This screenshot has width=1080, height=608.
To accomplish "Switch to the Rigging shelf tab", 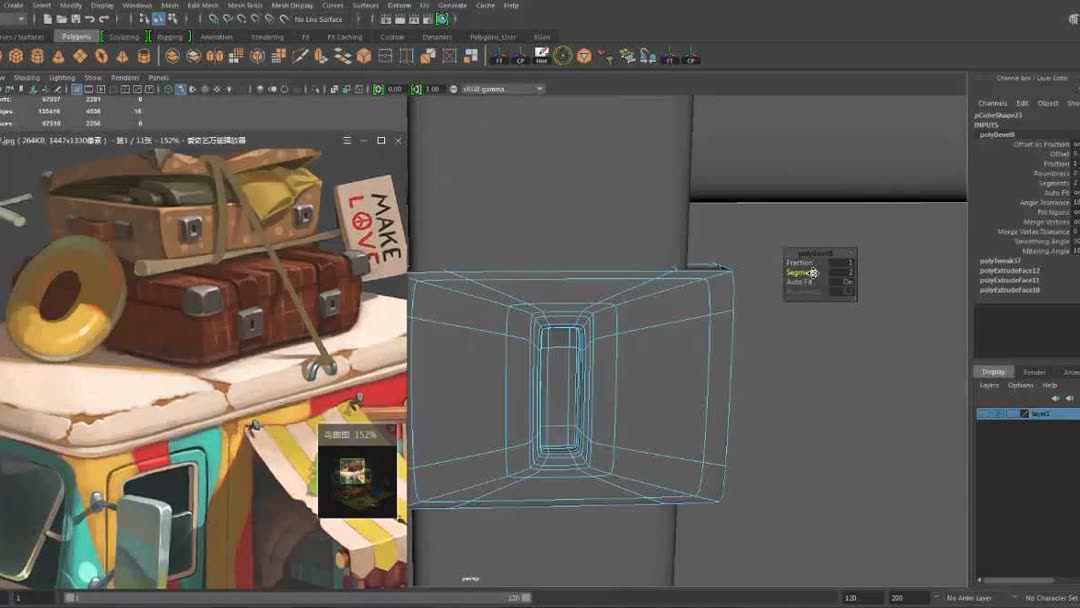I will pyautogui.click(x=169, y=37).
